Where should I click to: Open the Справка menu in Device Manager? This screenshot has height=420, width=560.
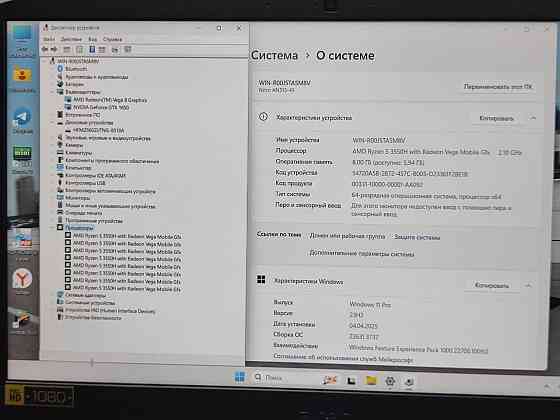[x=112, y=39]
